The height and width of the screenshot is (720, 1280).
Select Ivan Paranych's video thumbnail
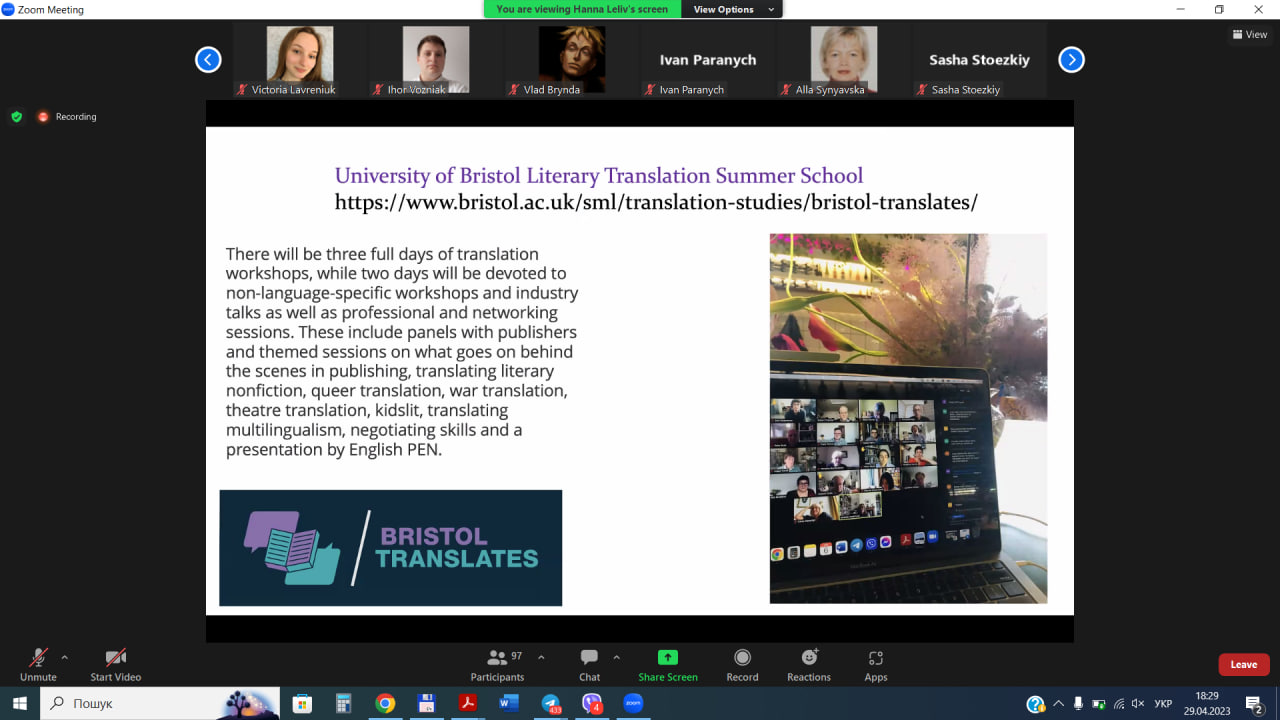point(707,59)
